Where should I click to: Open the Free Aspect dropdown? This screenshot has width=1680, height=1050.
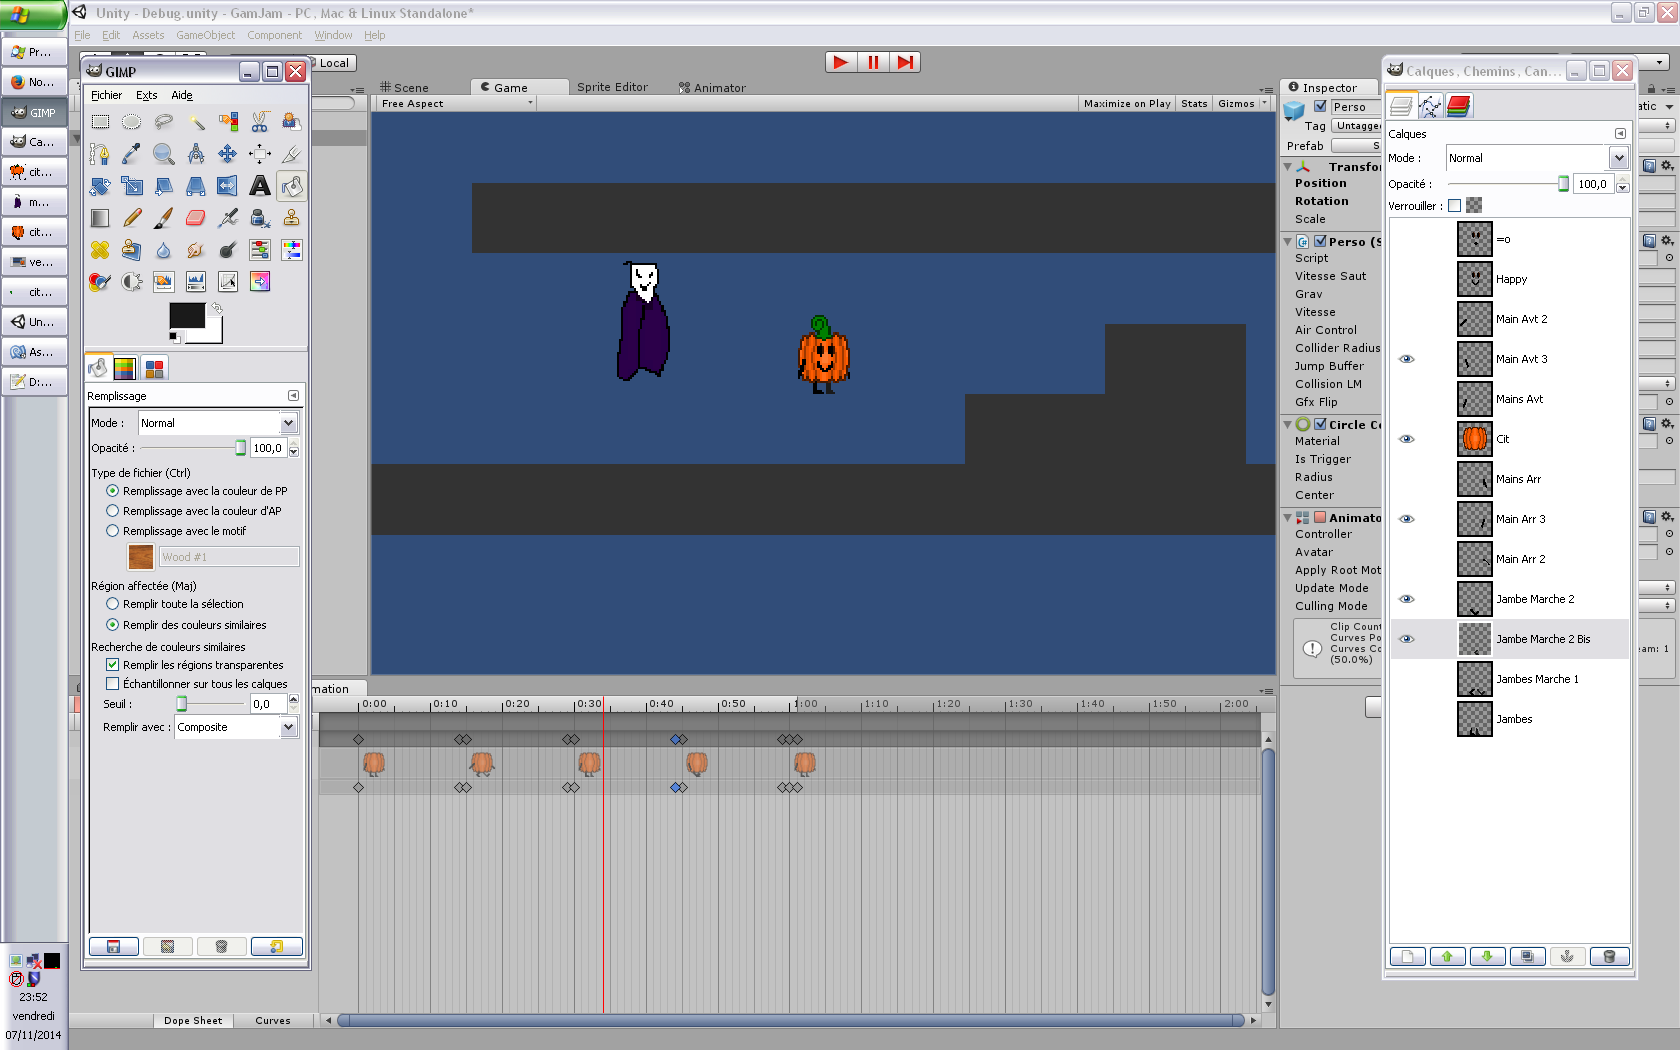456,104
